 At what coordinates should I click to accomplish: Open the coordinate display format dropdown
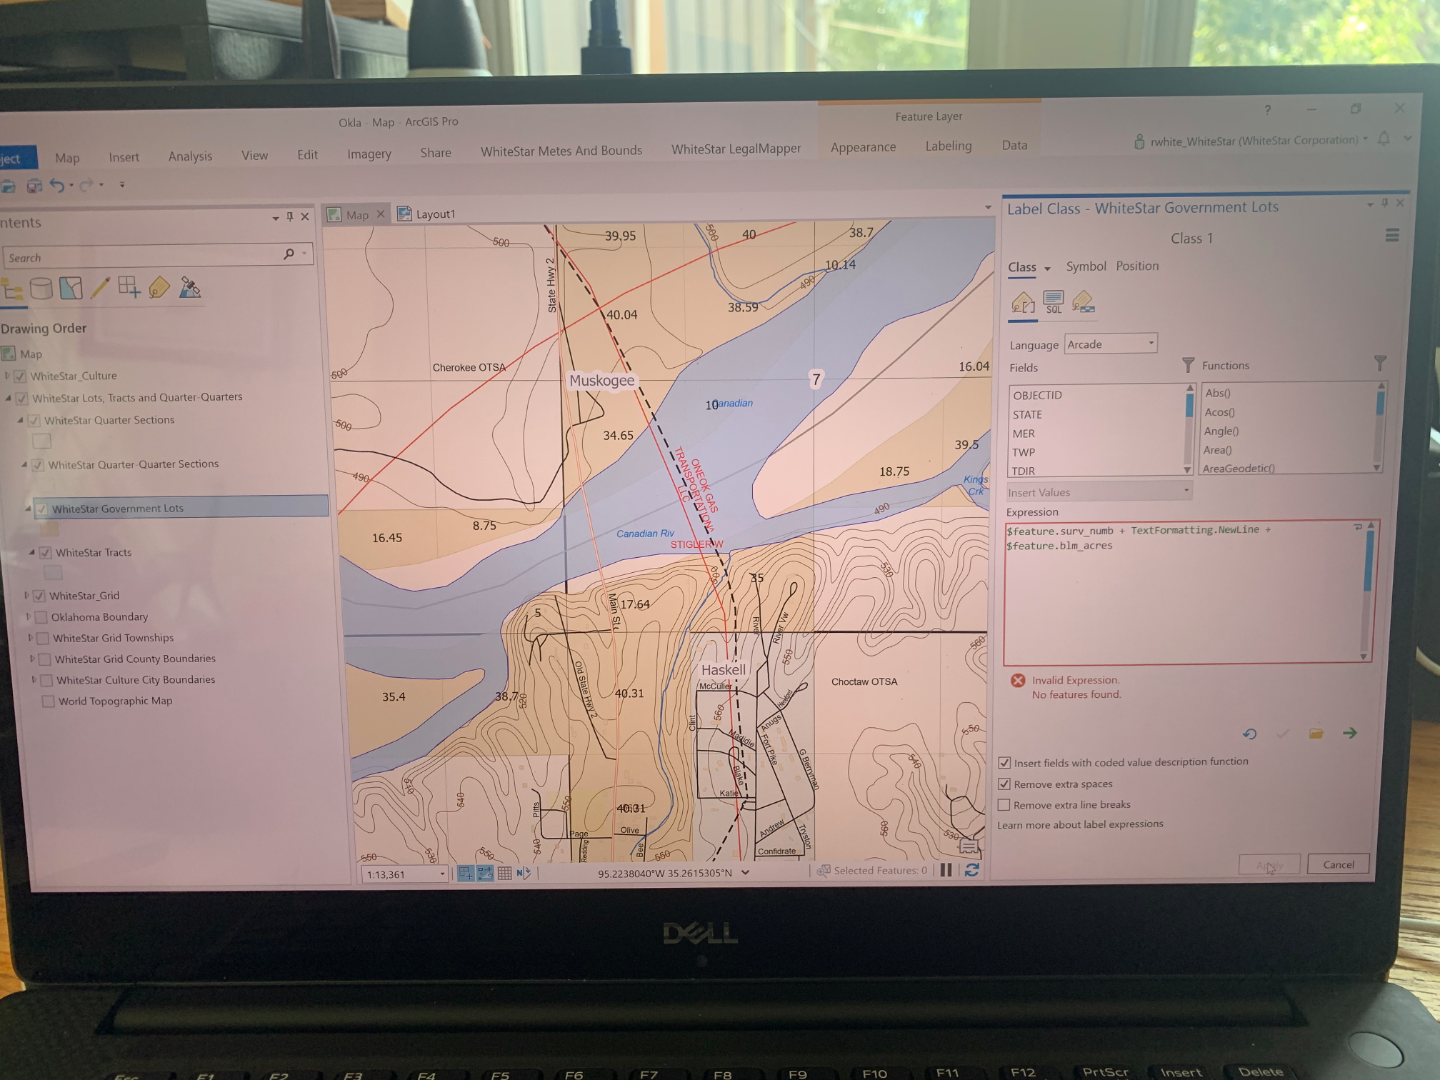click(745, 872)
